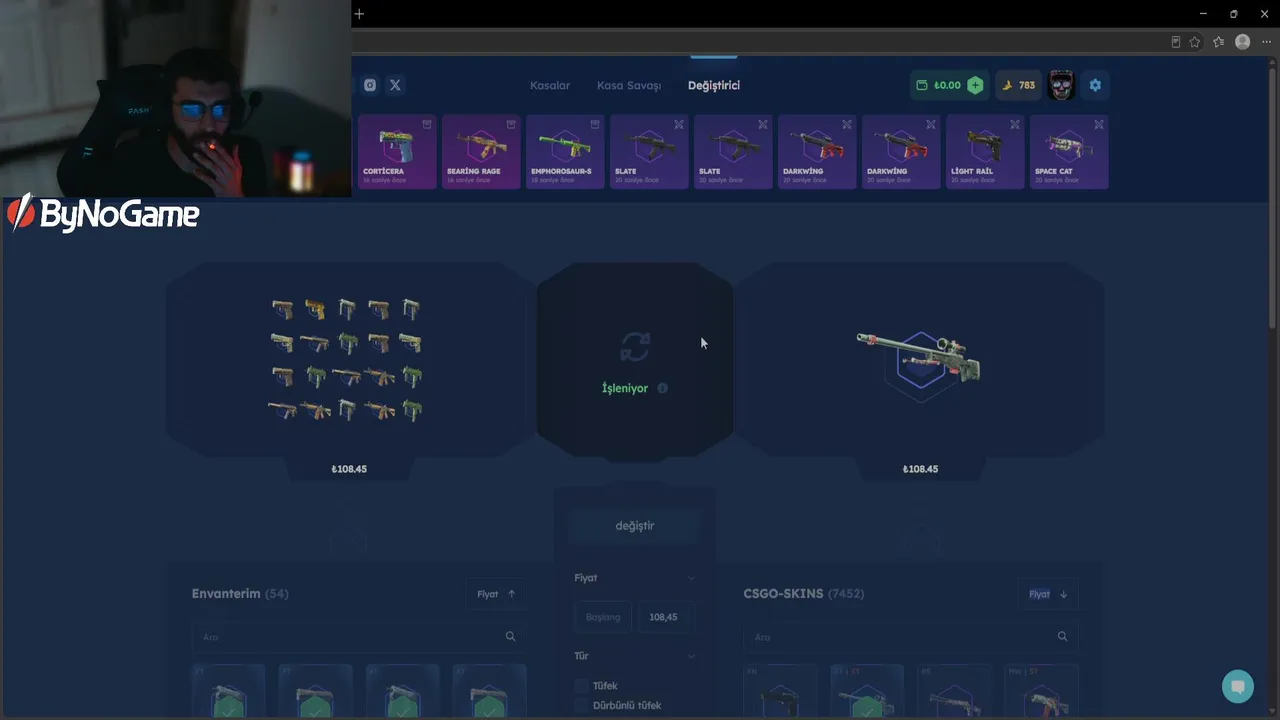The width and height of the screenshot is (1280, 720).
Task: Focus the Başlangıç minimum price field
Action: (x=603, y=617)
